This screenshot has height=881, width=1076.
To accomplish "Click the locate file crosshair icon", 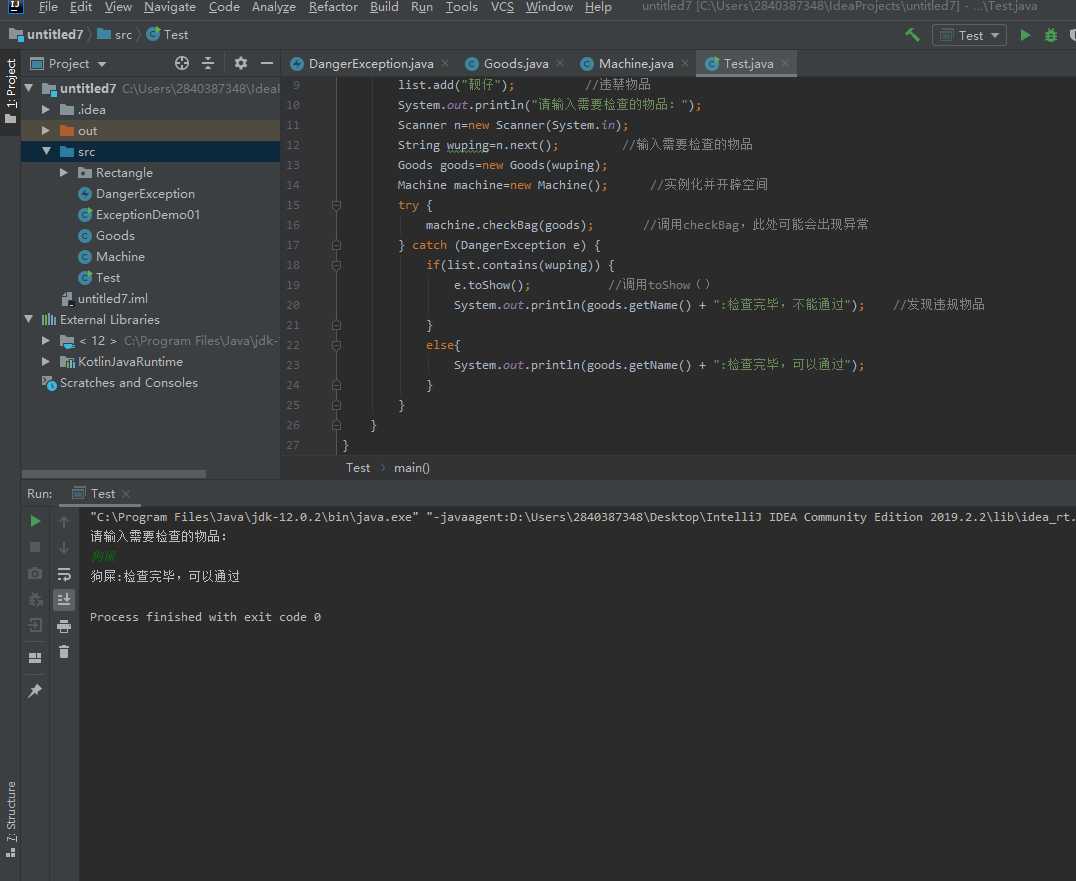I will pyautogui.click(x=182, y=63).
